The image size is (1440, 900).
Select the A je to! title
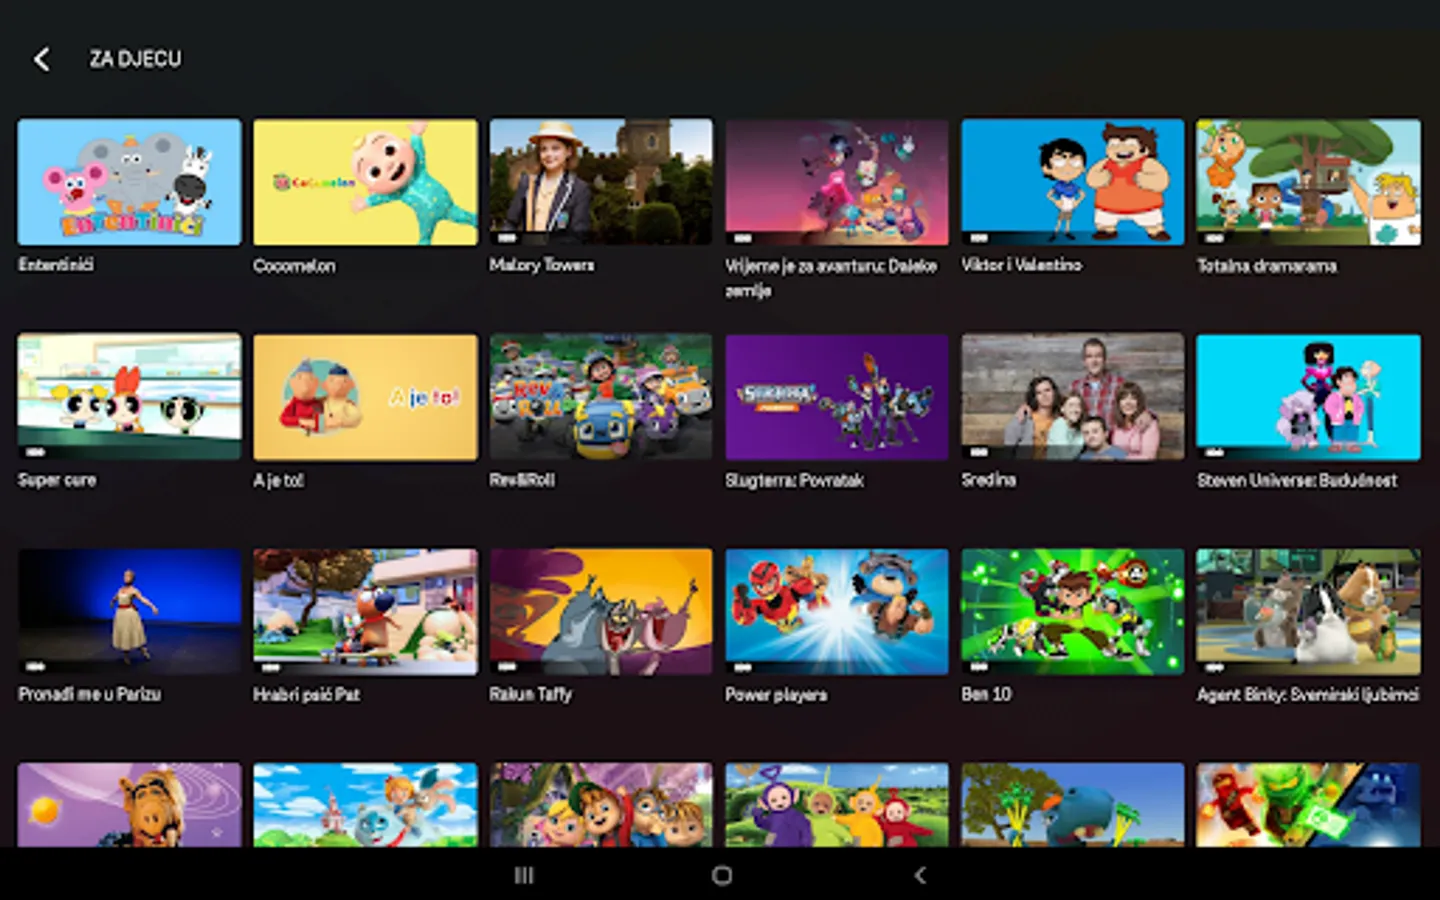278,480
